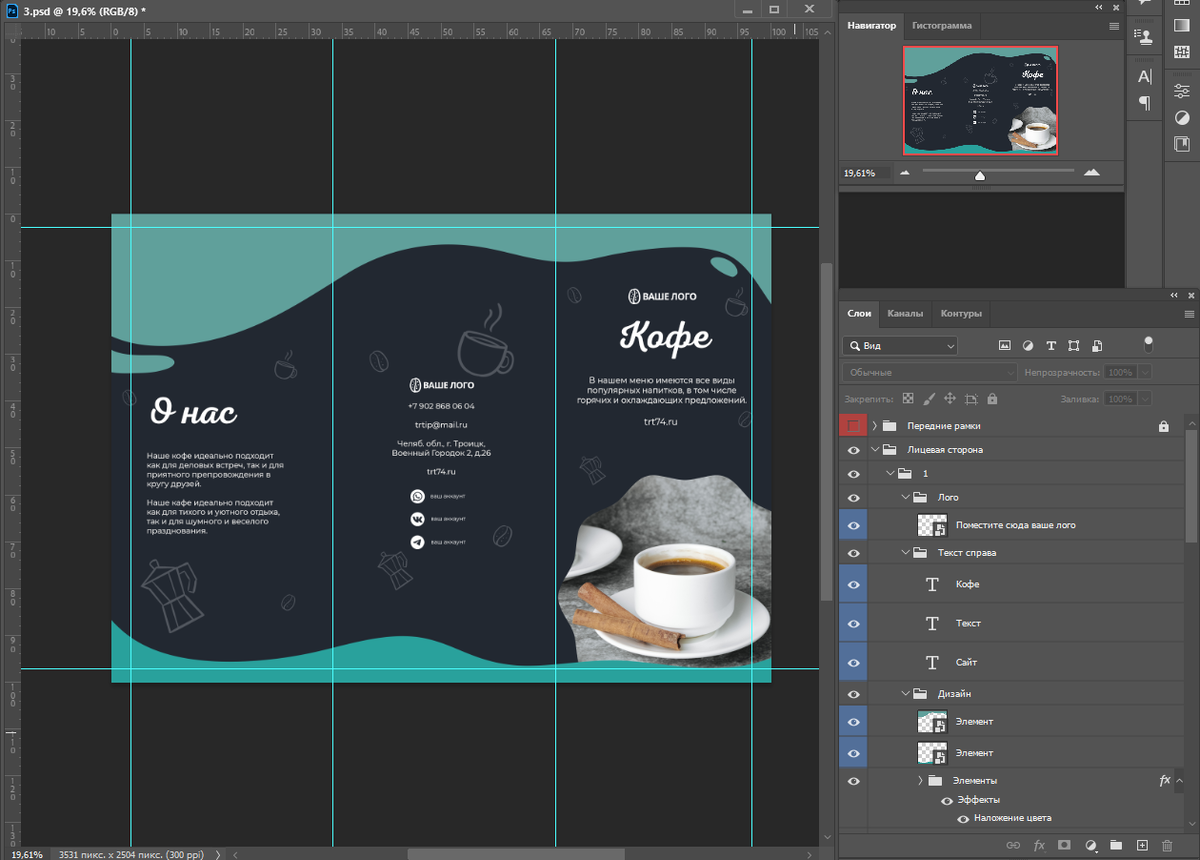Collapse the Текст справа group
The width and height of the screenshot is (1200, 860).
[x=906, y=552]
